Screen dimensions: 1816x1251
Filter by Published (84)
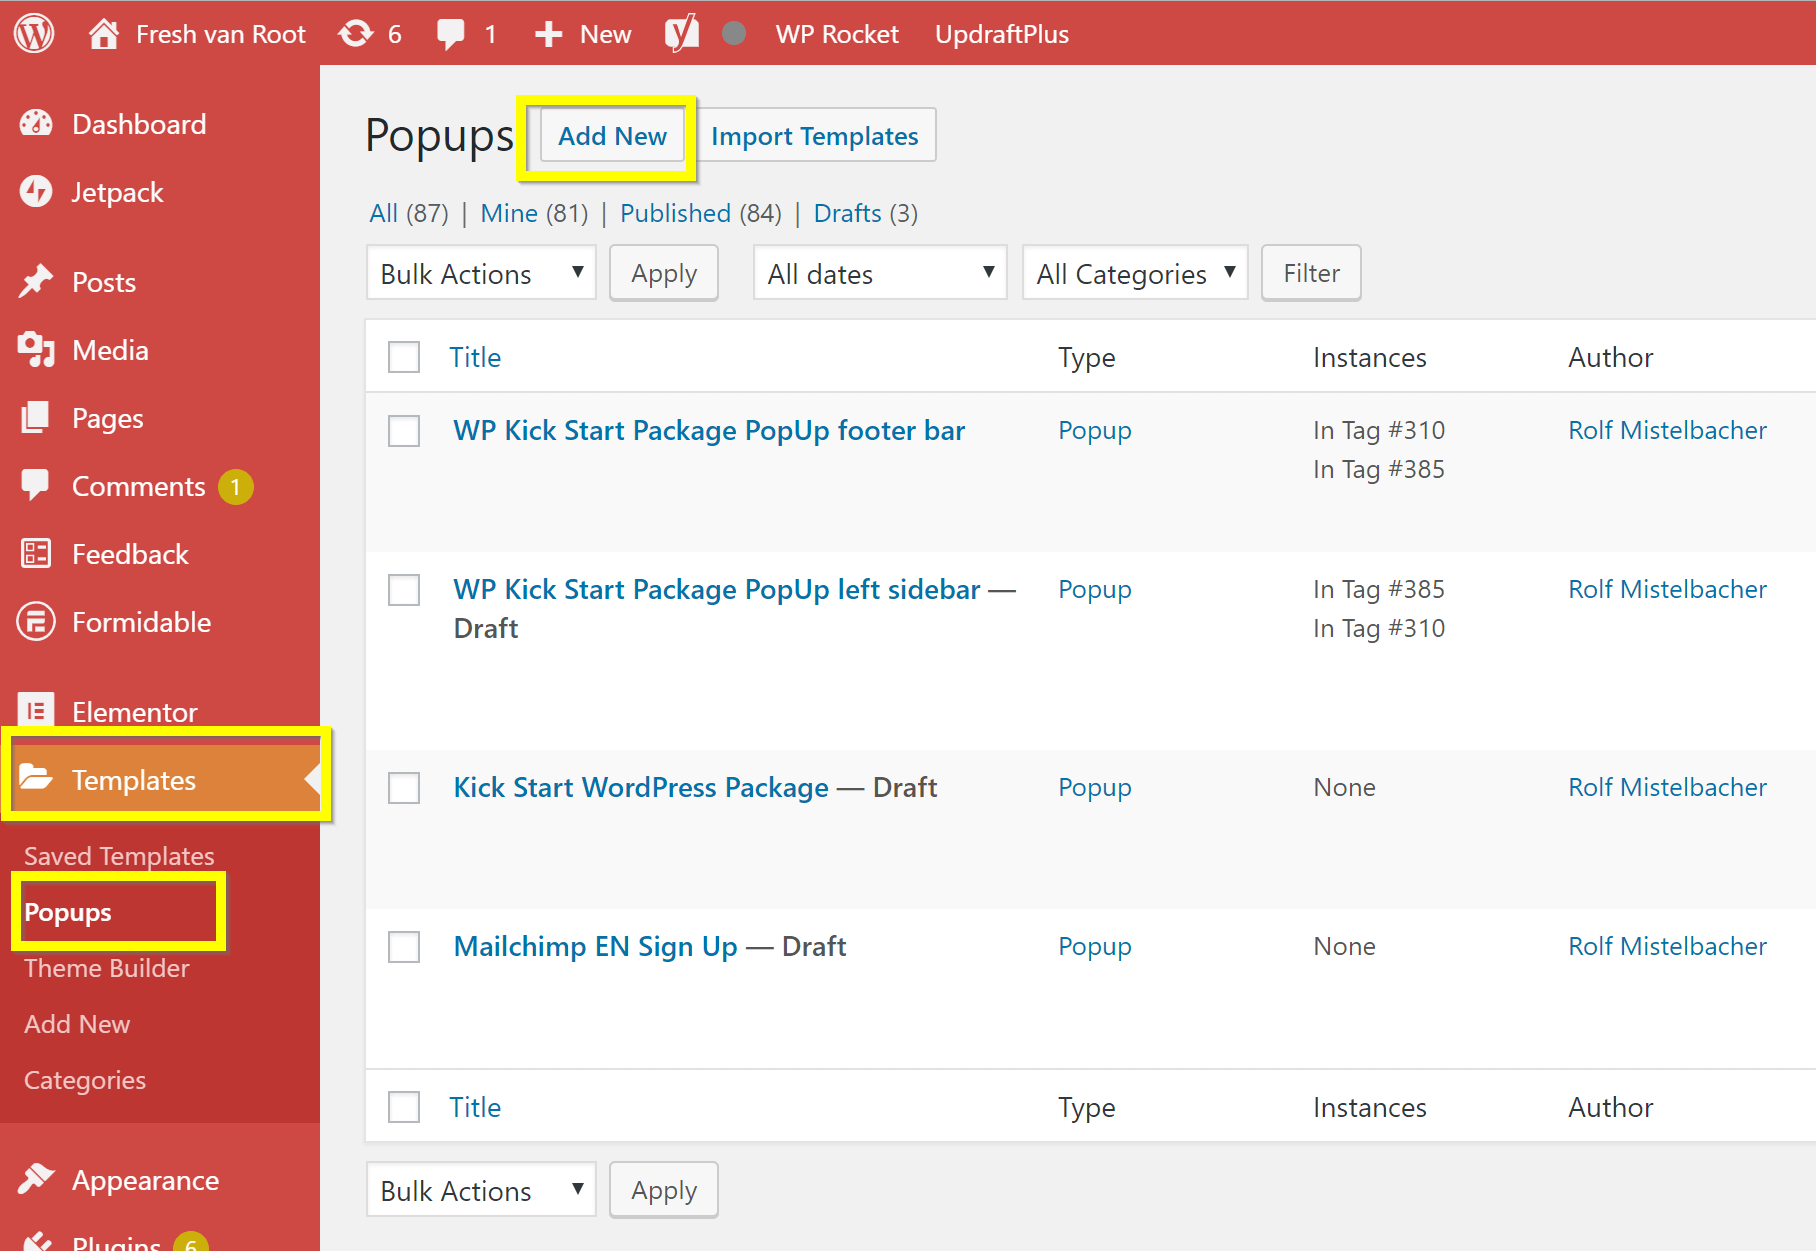(x=701, y=213)
